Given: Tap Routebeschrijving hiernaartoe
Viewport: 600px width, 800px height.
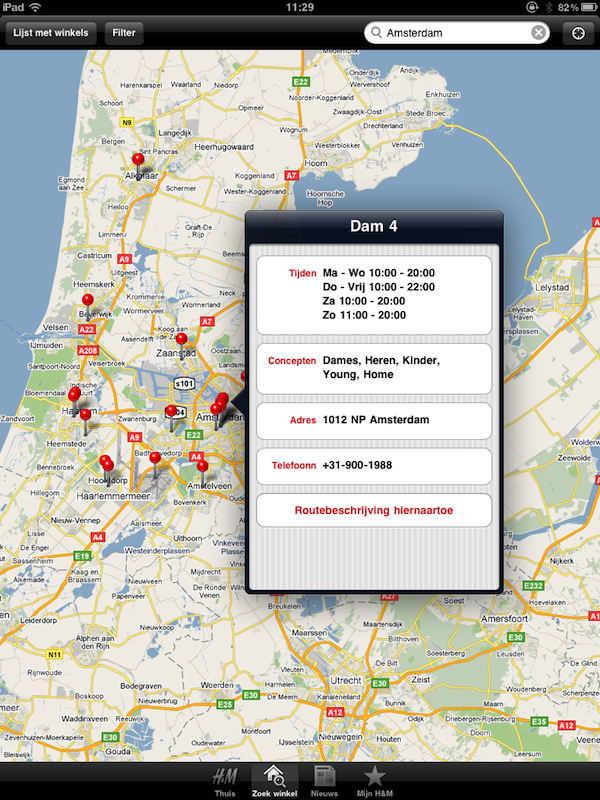Looking at the screenshot, I should click(374, 510).
